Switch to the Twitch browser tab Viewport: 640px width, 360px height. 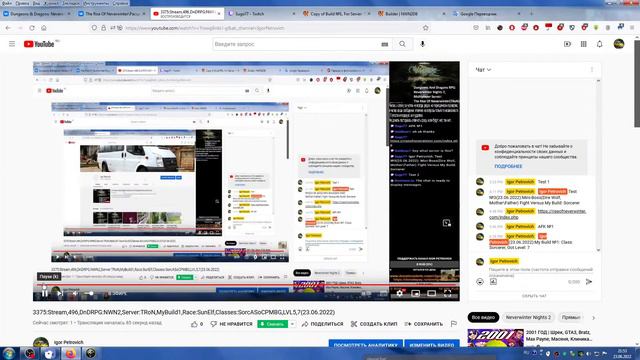point(262,13)
